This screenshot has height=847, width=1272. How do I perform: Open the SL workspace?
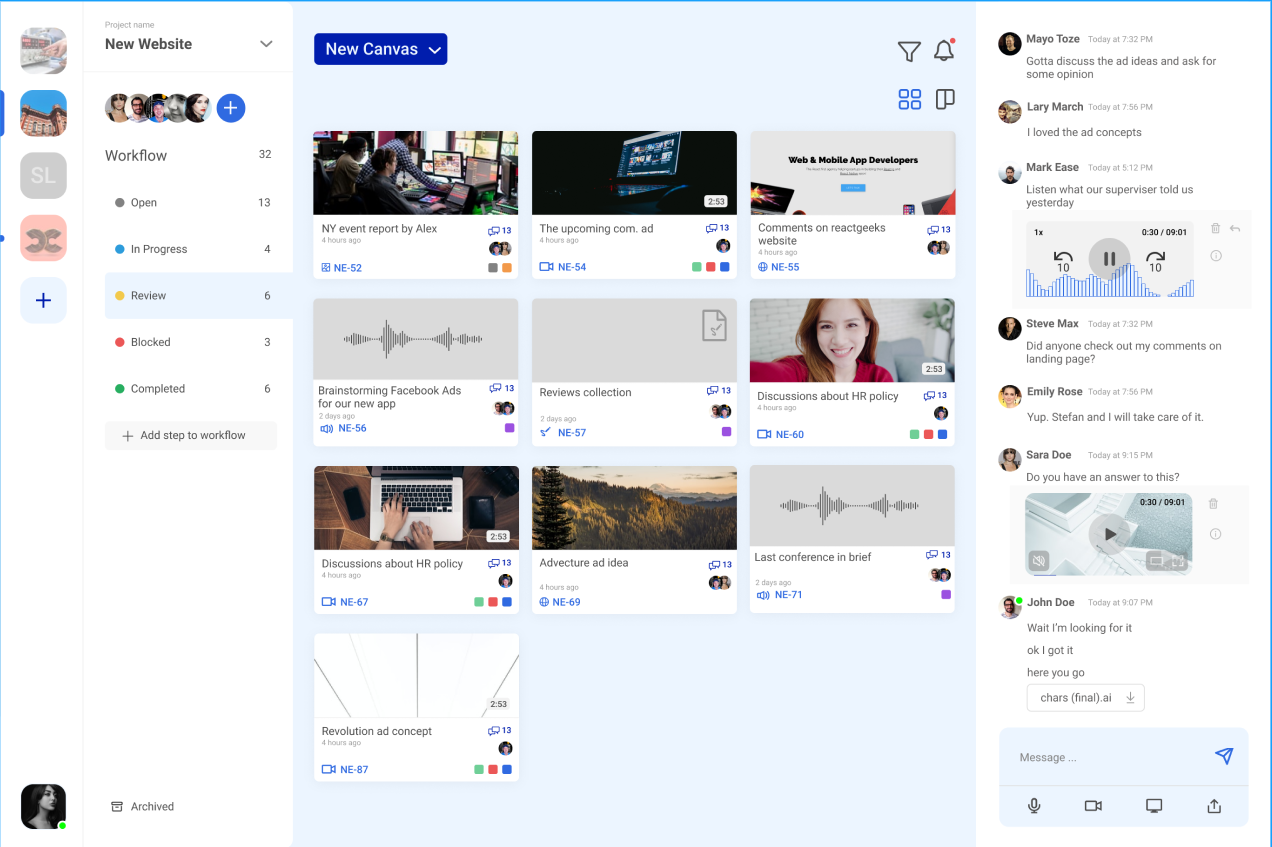click(43, 176)
